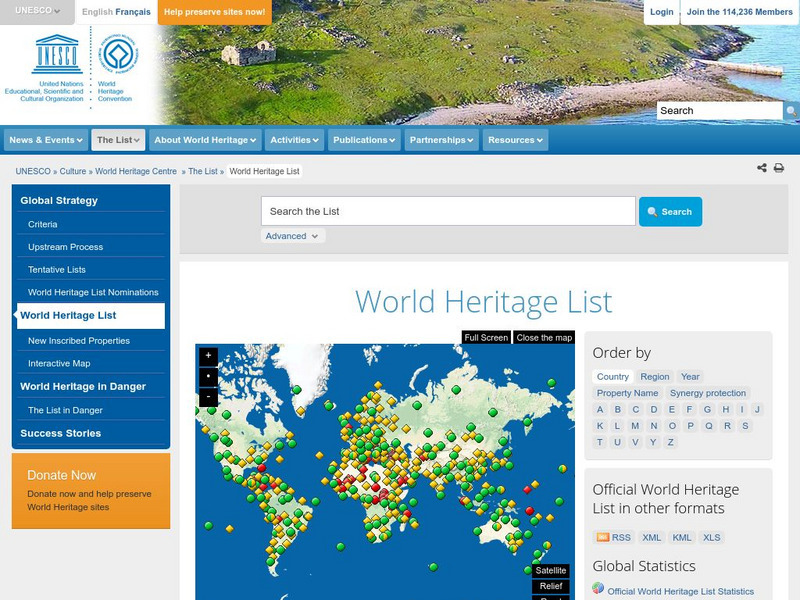Click the print icon near the breadcrumb
800x600 pixels.
[779, 168]
